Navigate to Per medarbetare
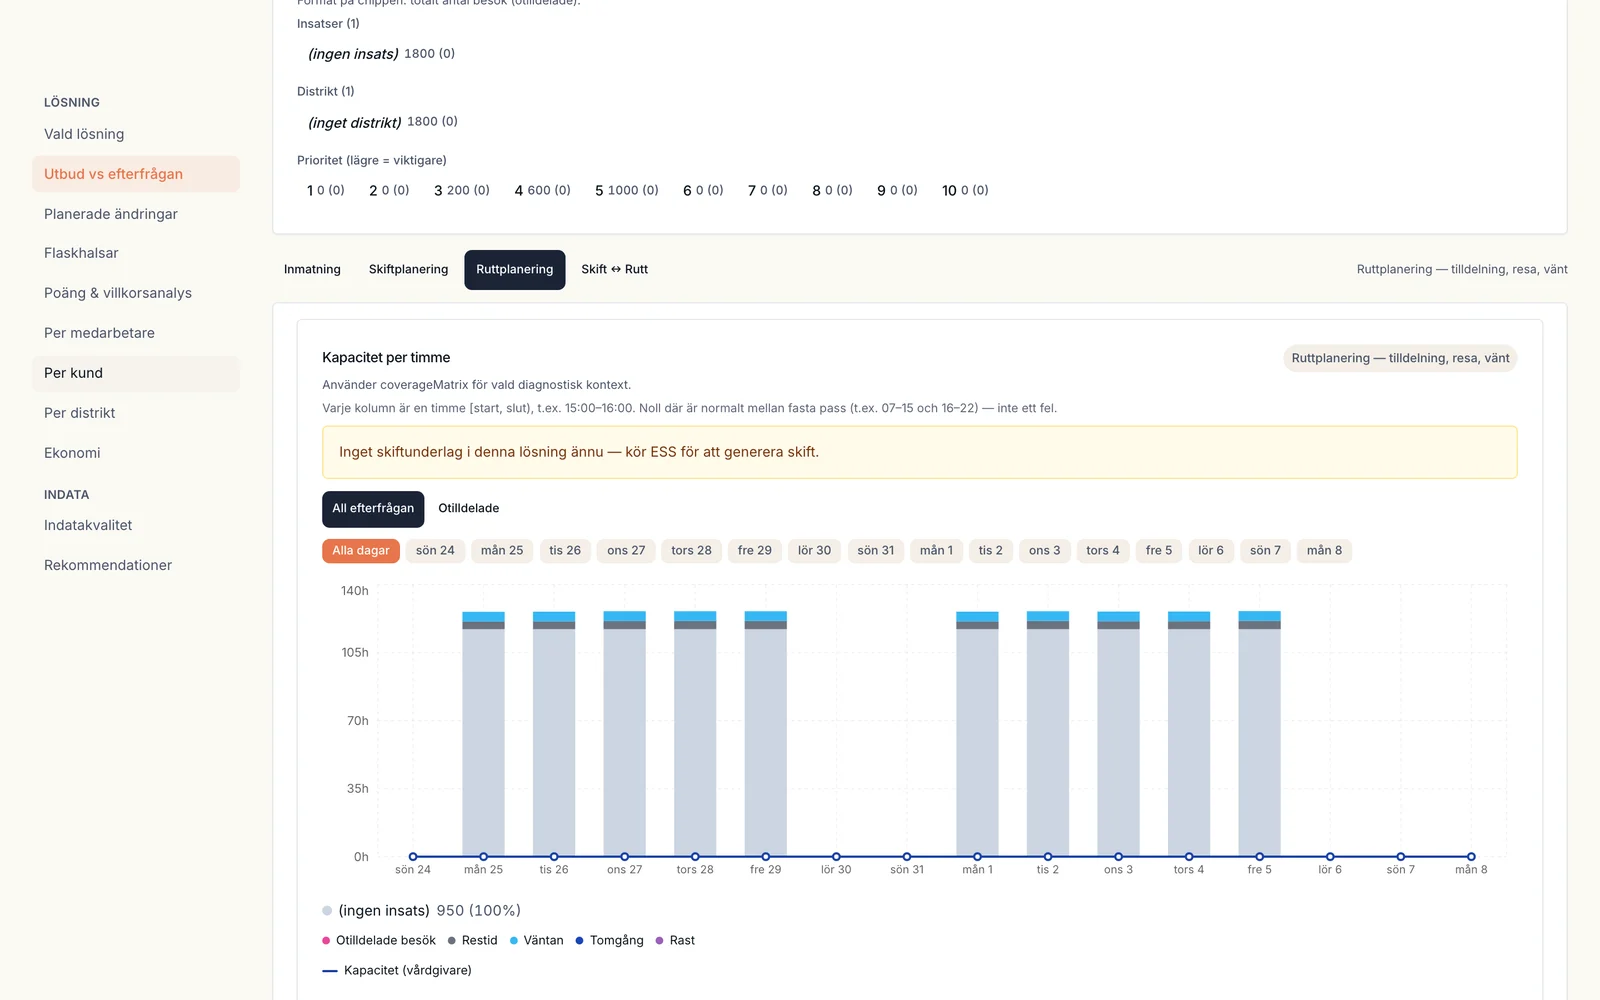The image size is (1600, 1000). click(136, 333)
